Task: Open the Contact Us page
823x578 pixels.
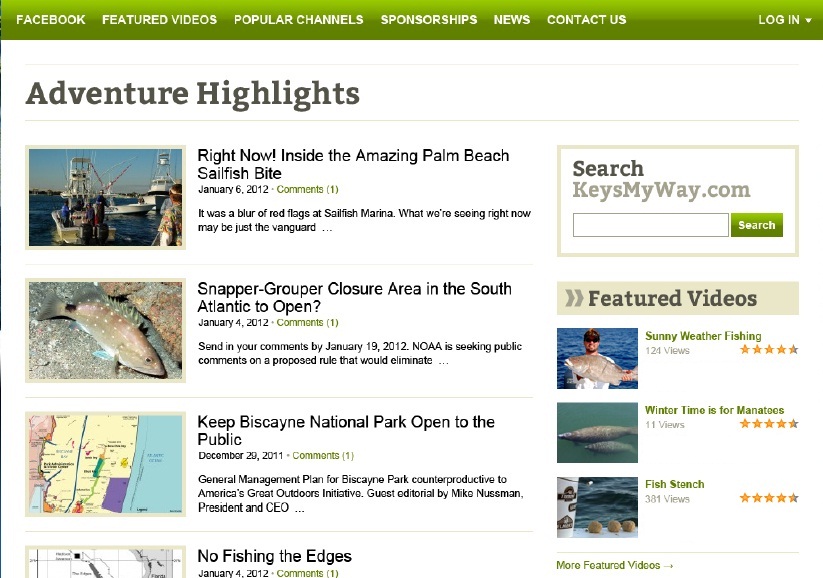Action: pyautogui.click(x=587, y=20)
